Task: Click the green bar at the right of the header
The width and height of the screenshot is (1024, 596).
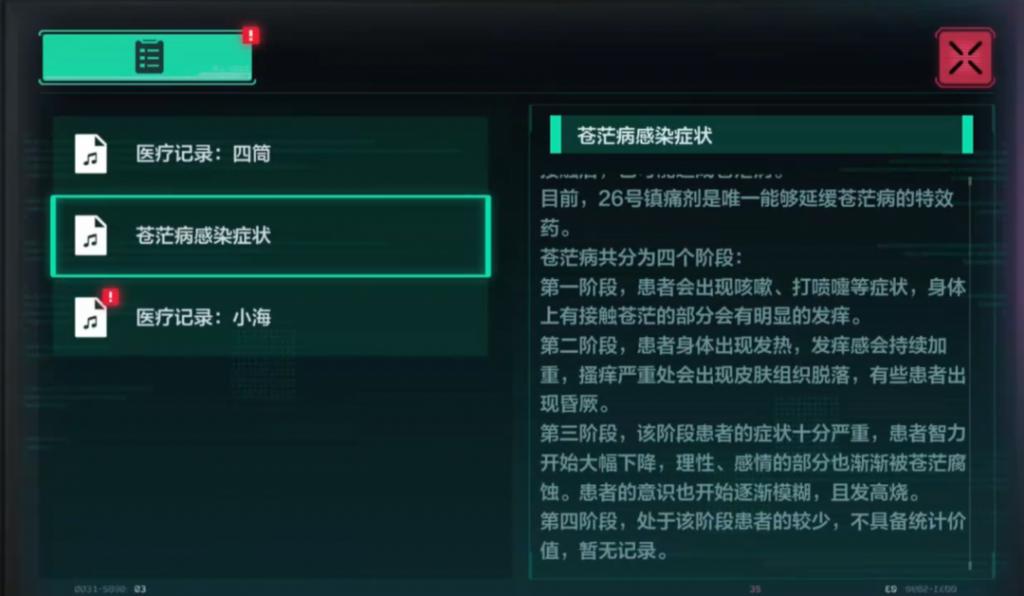Action: coord(967,135)
